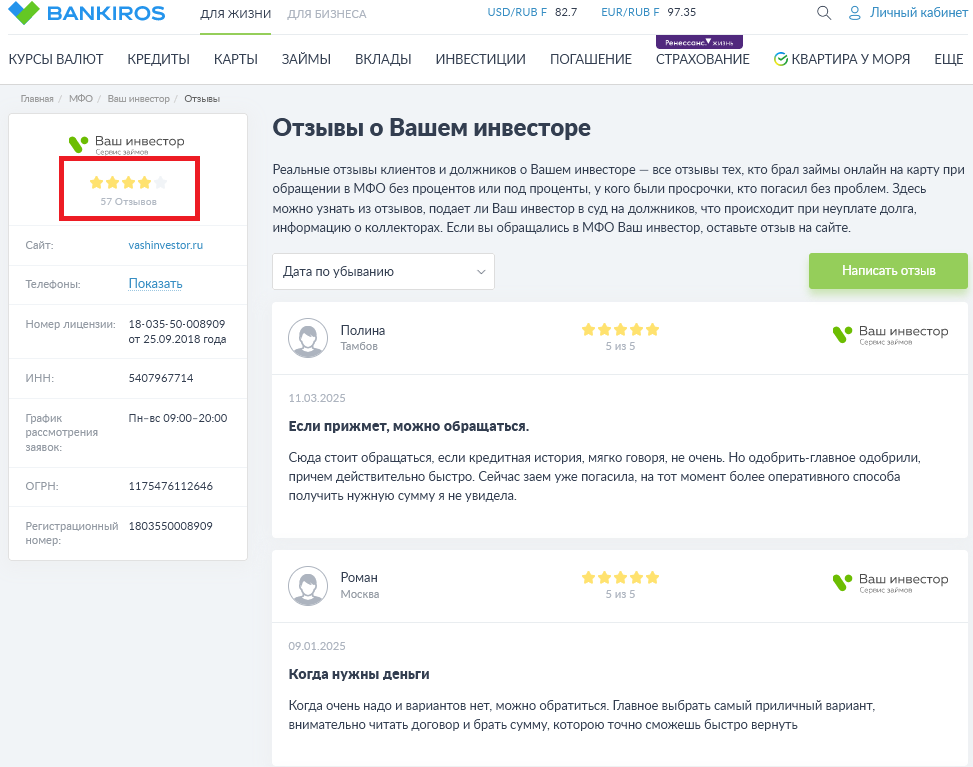Click the city Тамбов under Полина
The width and height of the screenshot is (973, 767).
click(359, 346)
